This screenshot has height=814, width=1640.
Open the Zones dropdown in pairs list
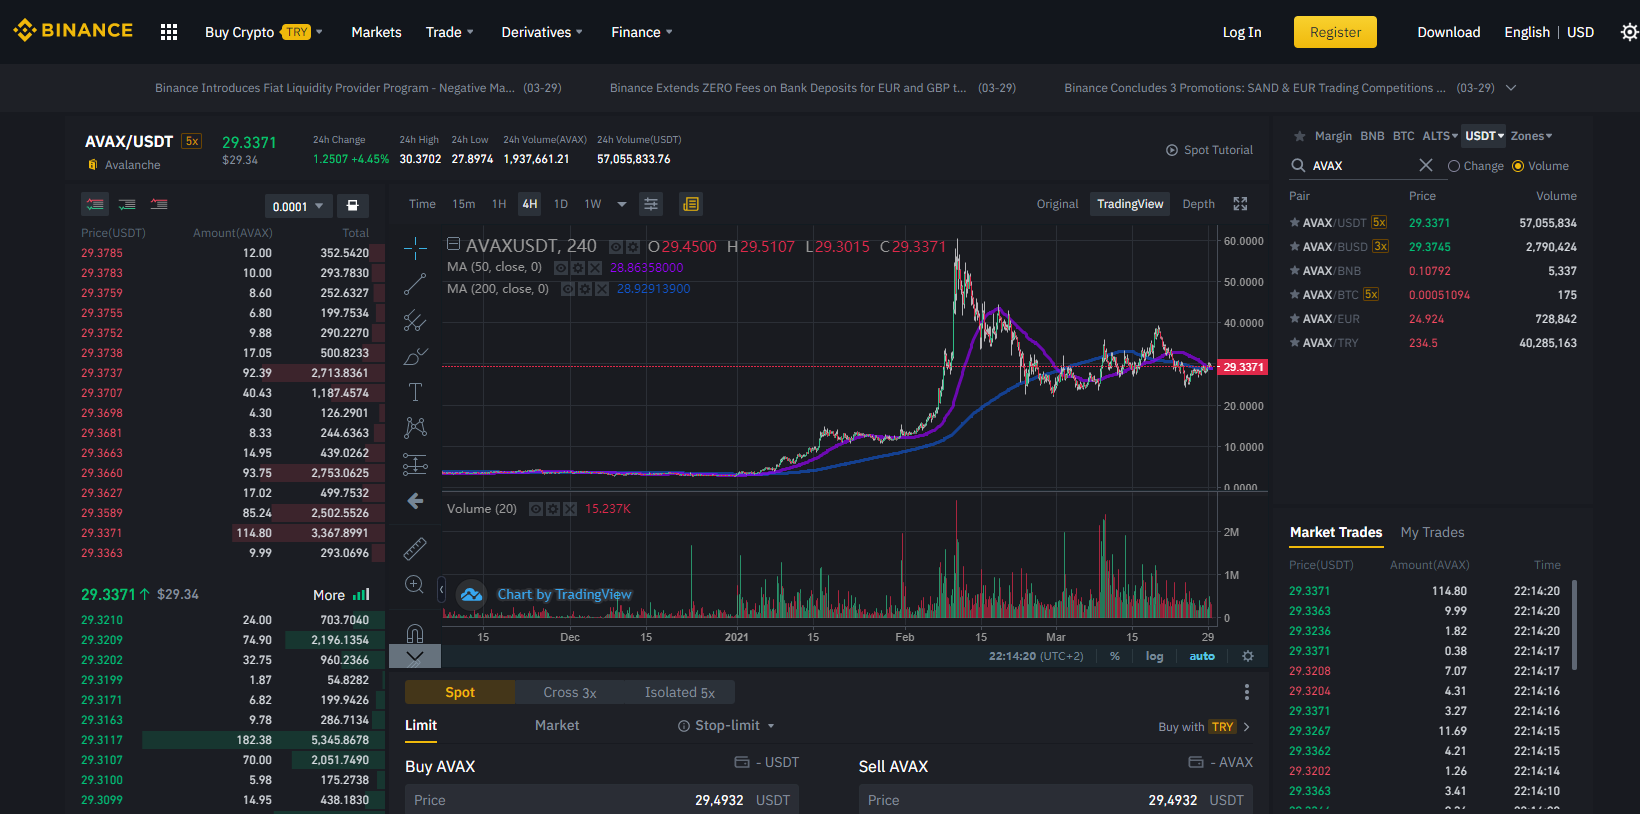1531,136
